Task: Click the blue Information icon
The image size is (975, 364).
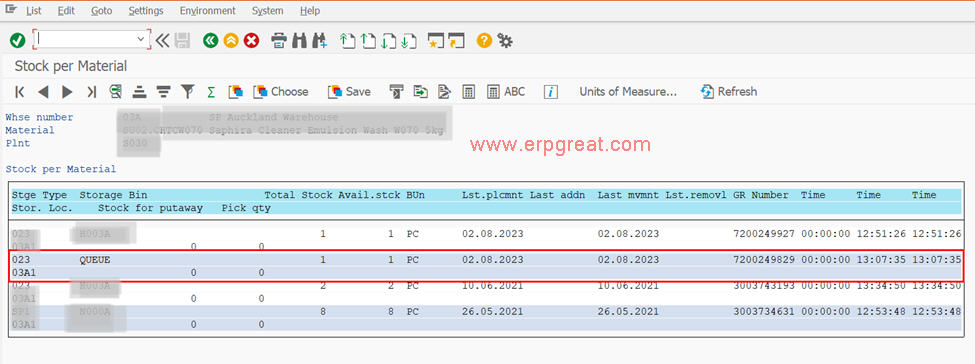Action: coord(550,92)
